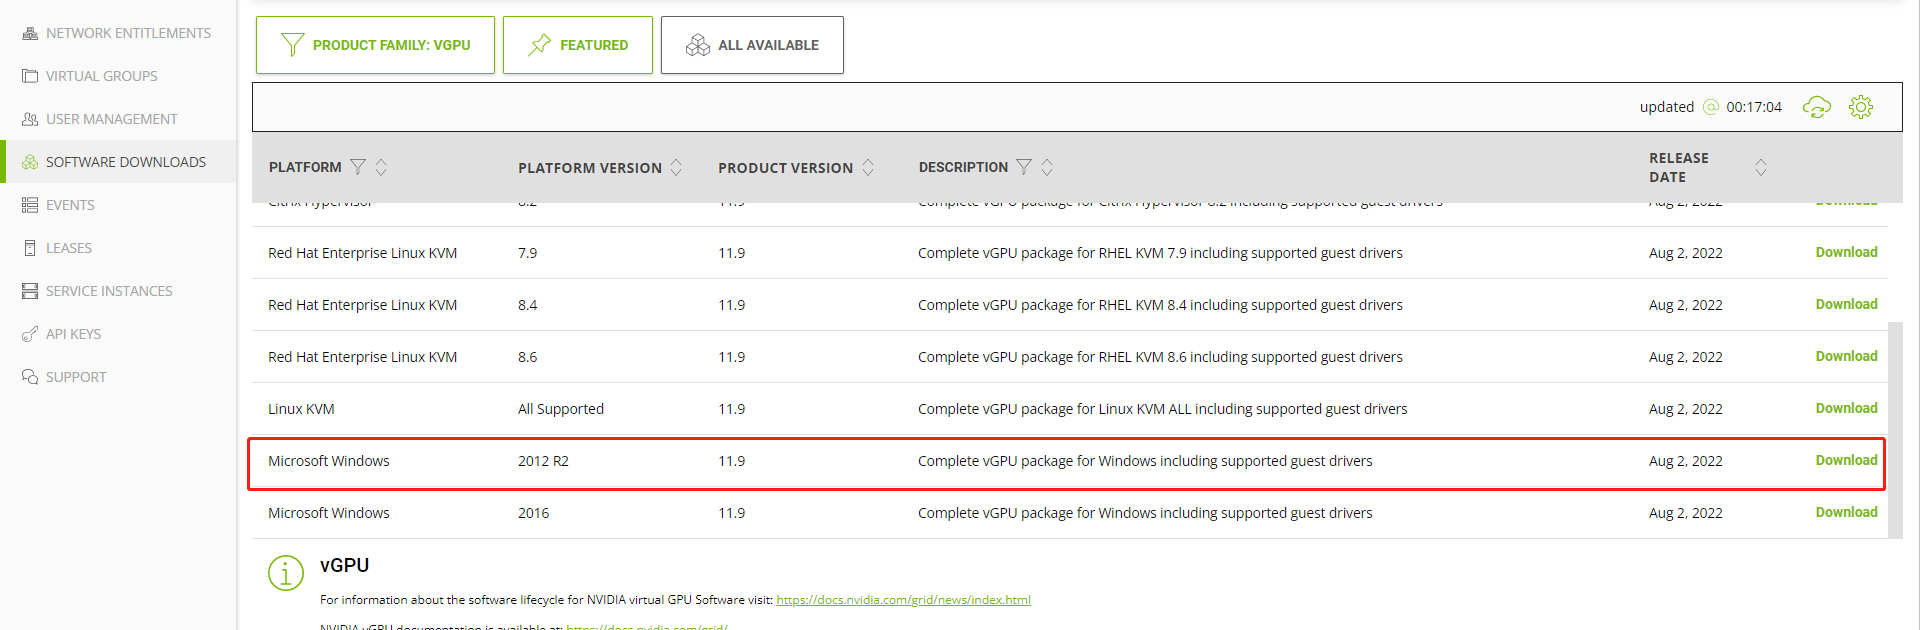Click the Support headset icon
Screen dimensions: 1920x630
click(x=30, y=377)
